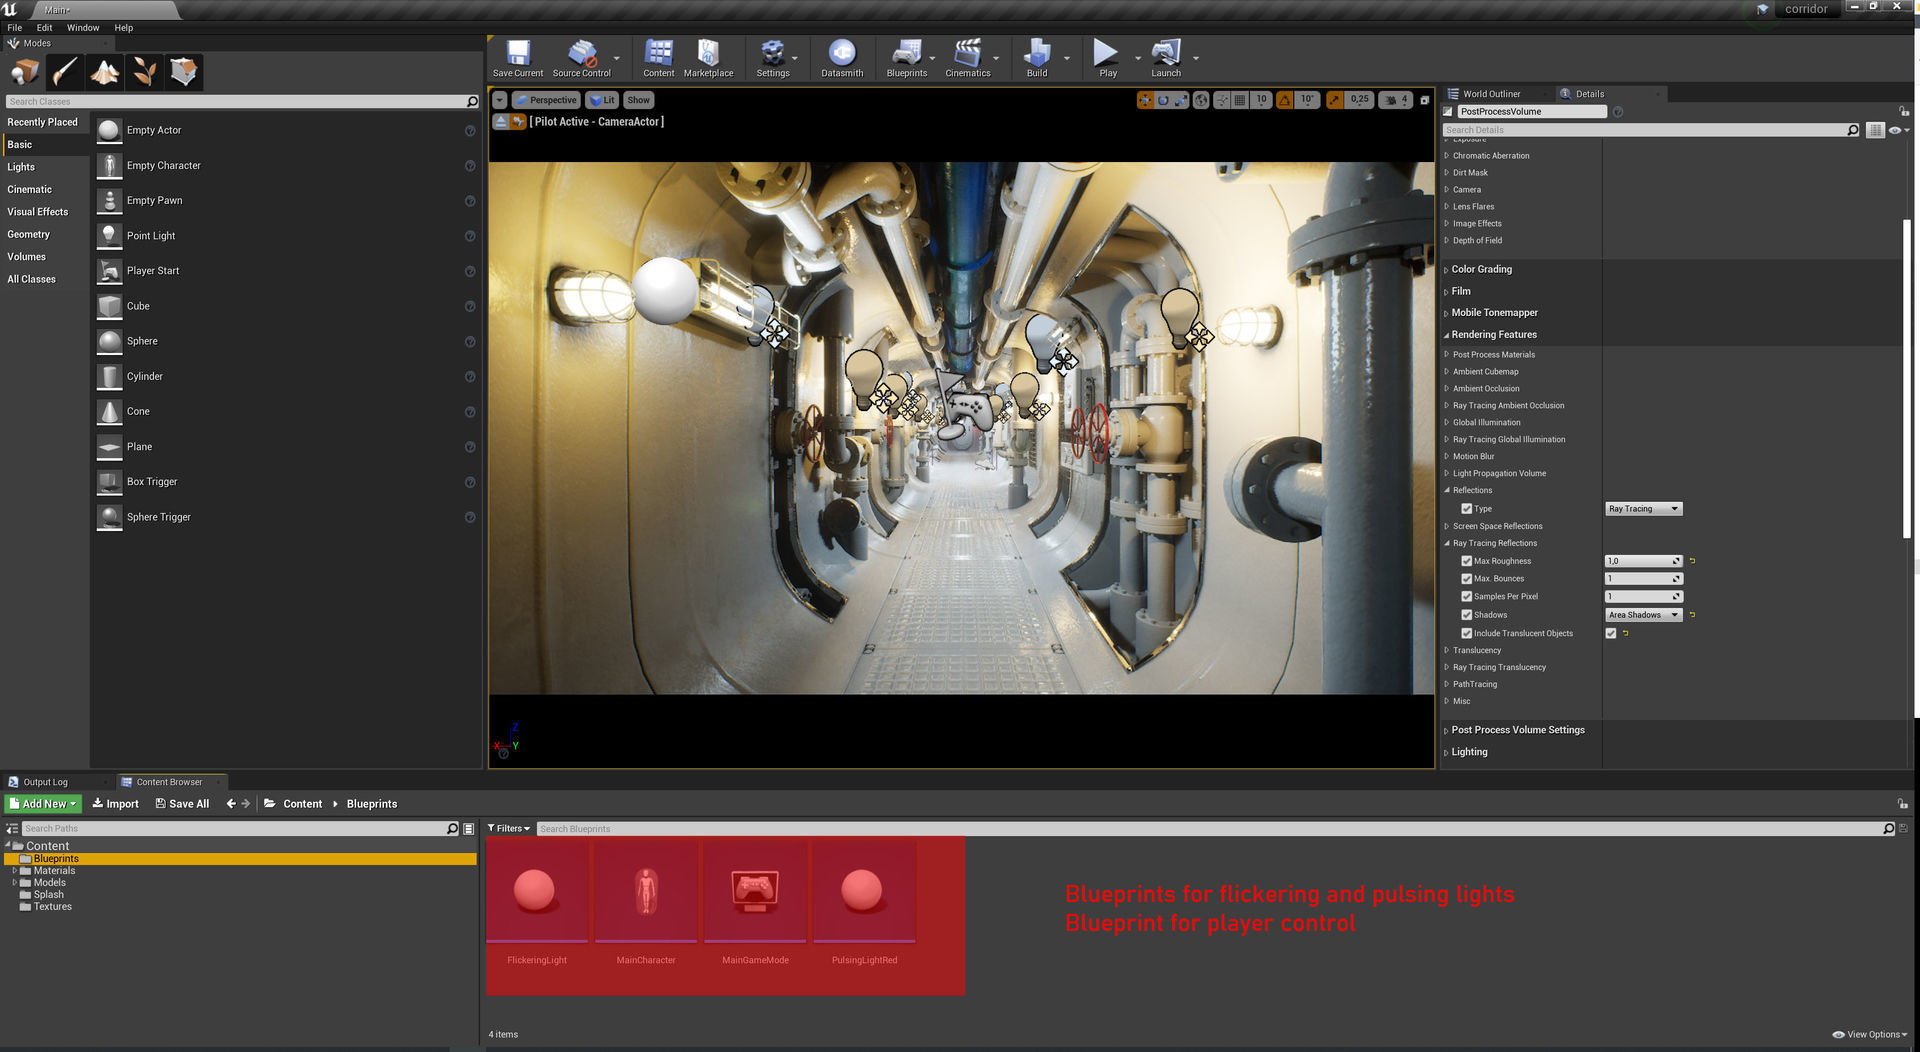Click the Launch toolbar icon
This screenshot has height=1052, width=1920.
click(1165, 58)
